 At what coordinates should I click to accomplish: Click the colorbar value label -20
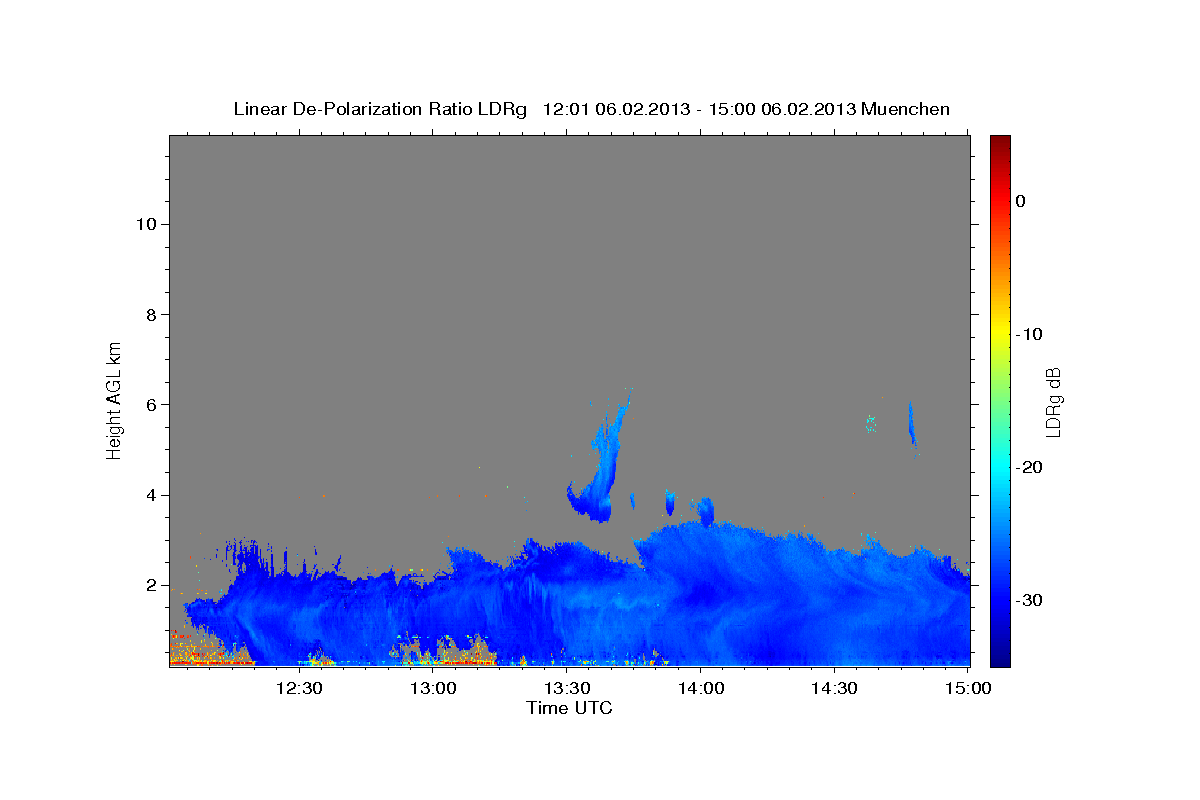point(1030,467)
